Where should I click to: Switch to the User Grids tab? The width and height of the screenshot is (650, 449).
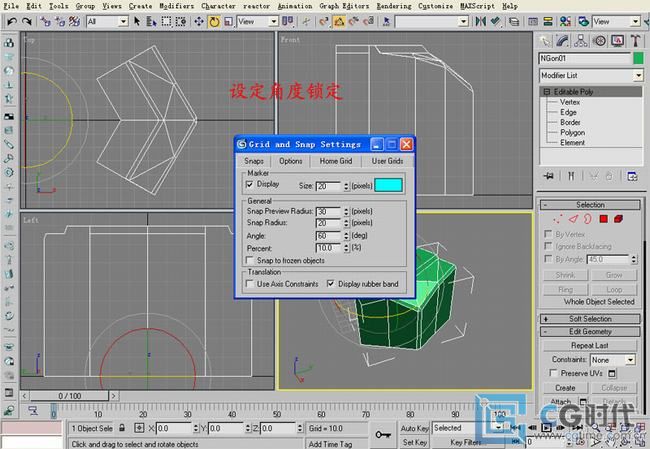tap(387, 161)
